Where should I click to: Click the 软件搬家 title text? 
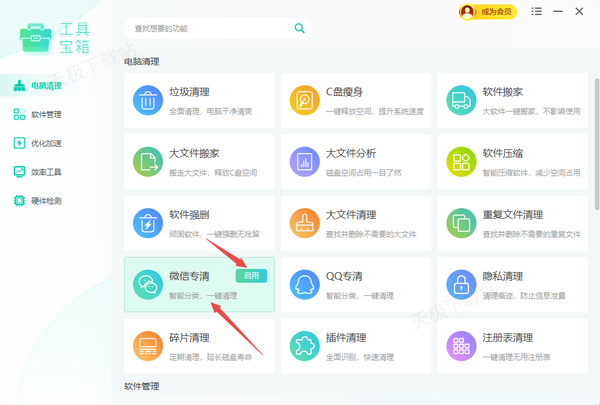tap(502, 92)
